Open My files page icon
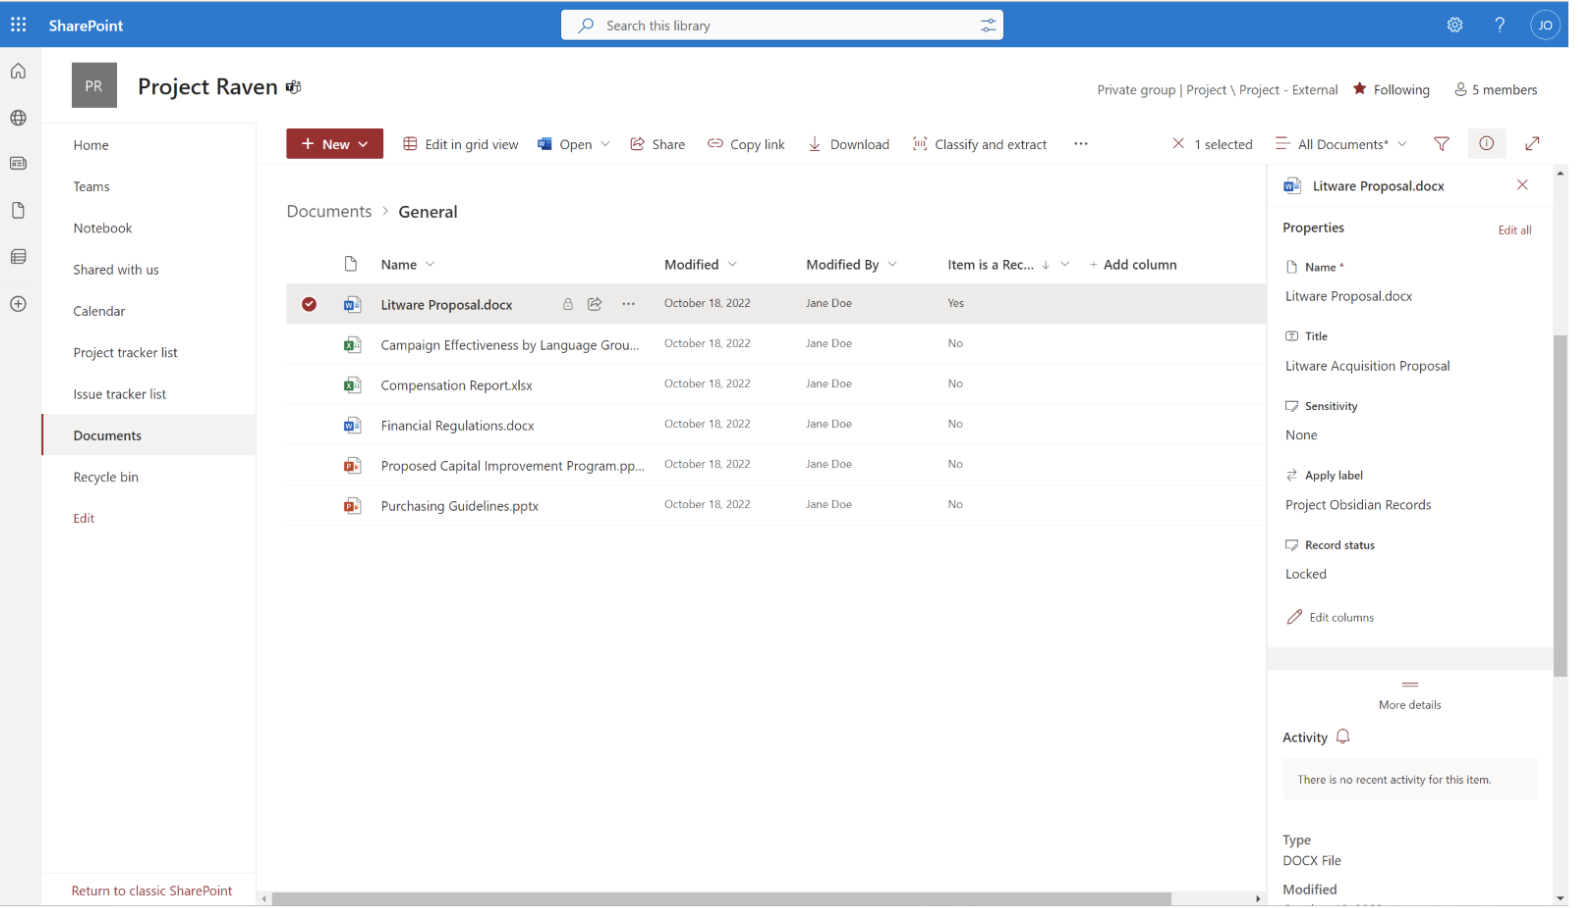This screenshot has width=1578, height=908. pos(18,211)
